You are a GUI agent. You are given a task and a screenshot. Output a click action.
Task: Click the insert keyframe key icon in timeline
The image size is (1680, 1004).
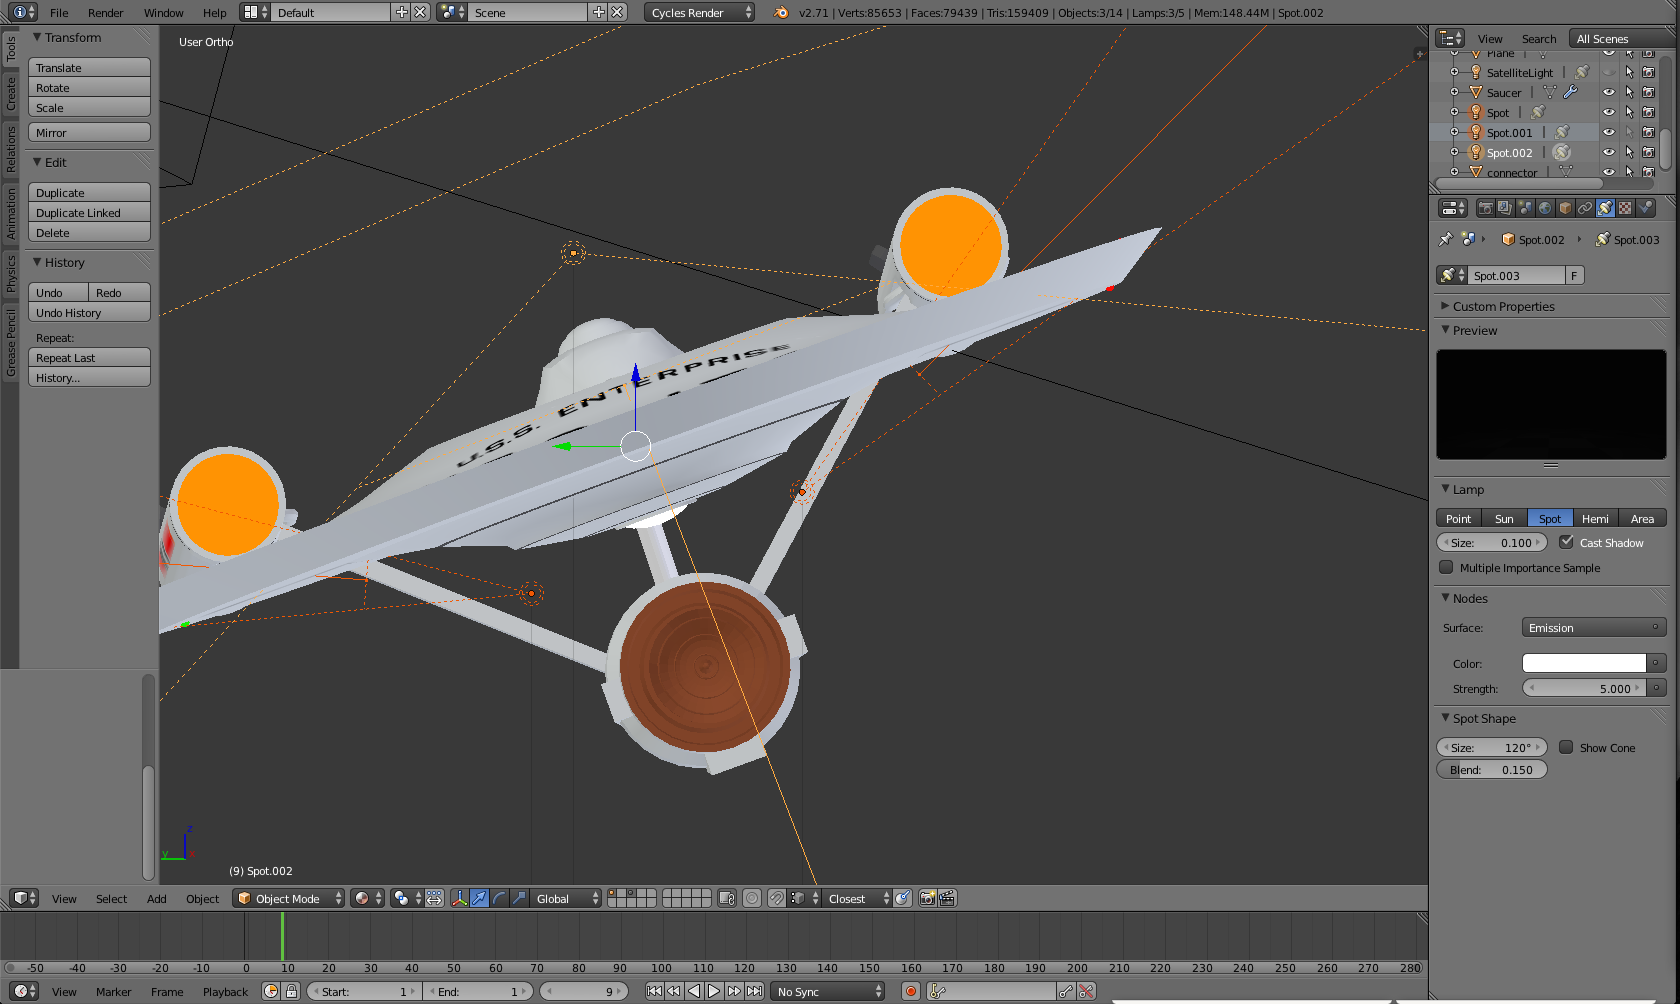[1066, 991]
